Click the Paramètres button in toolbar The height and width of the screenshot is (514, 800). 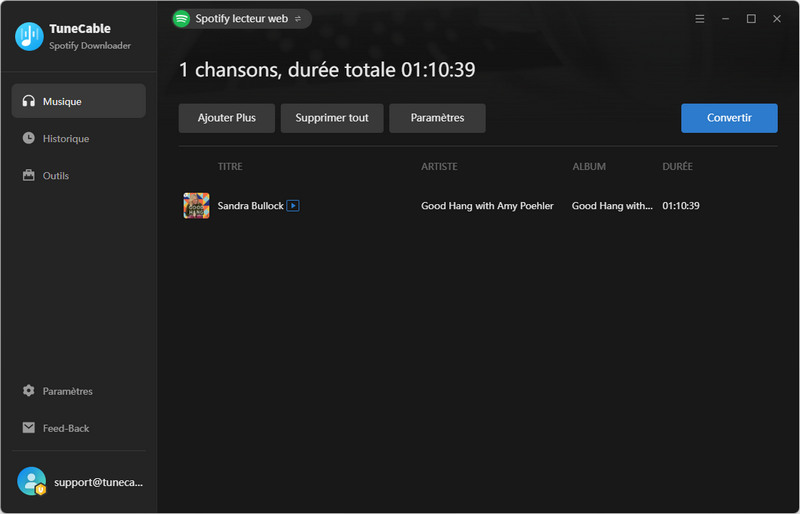coord(437,118)
